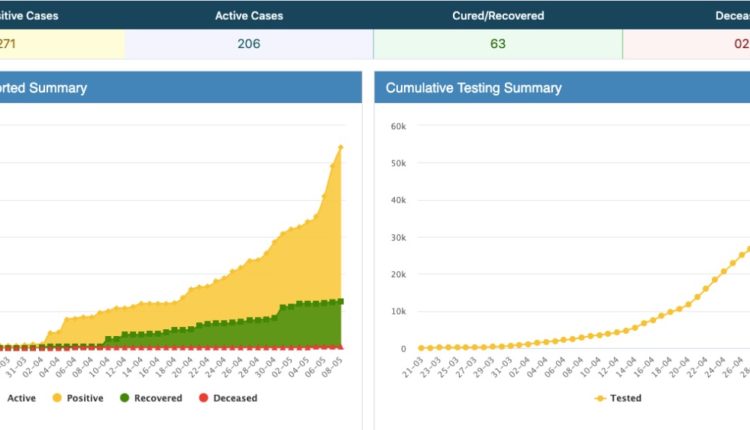Click the peak point of Positive chart
The width and height of the screenshot is (750, 430).
point(341,147)
